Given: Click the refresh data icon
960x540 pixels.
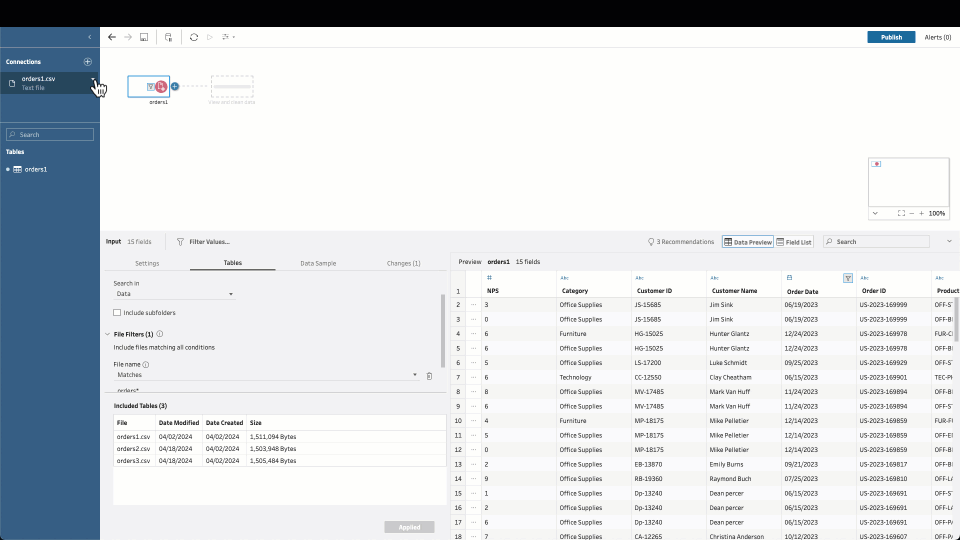Looking at the screenshot, I should [193, 37].
